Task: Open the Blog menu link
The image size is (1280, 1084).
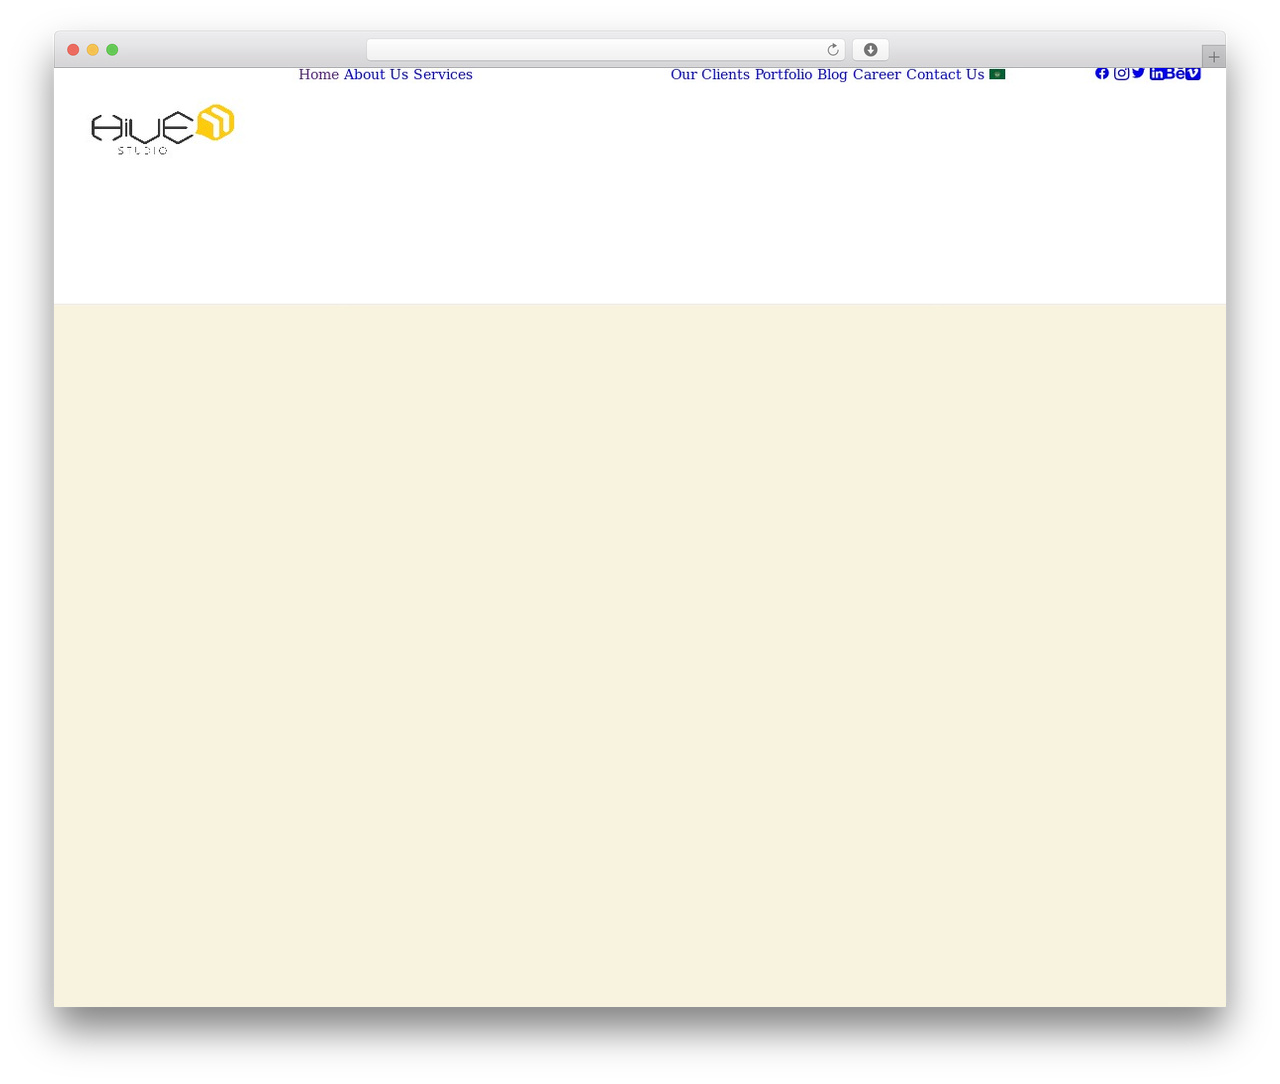Action: pos(832,75)
